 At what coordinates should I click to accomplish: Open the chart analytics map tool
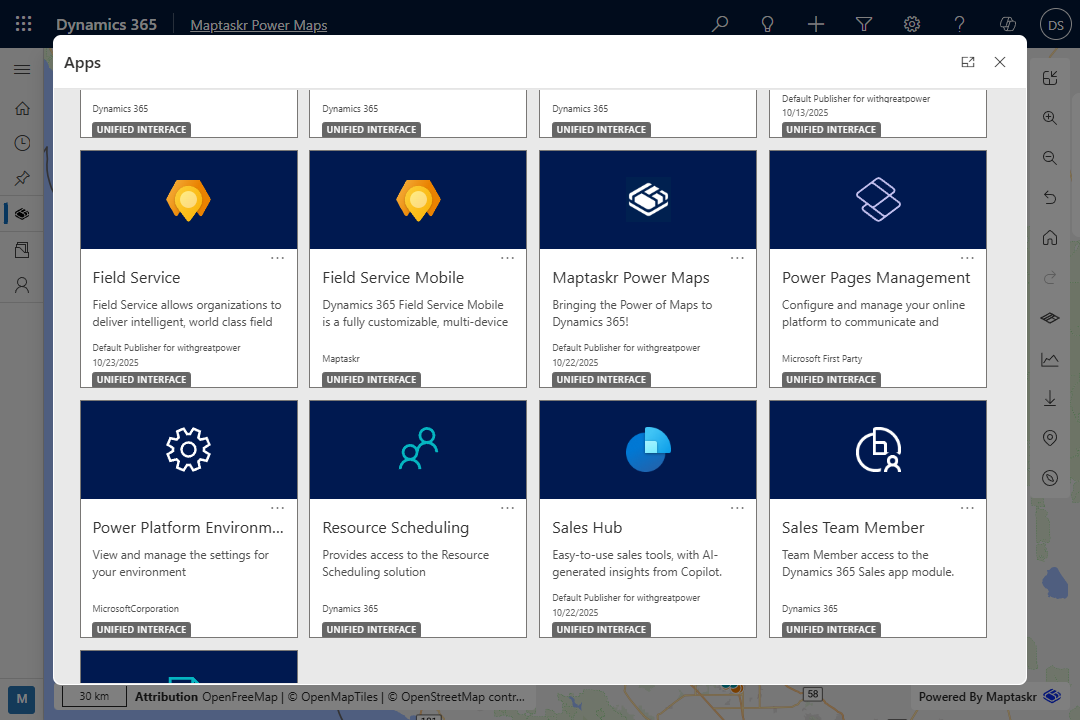click(1050, 359)
